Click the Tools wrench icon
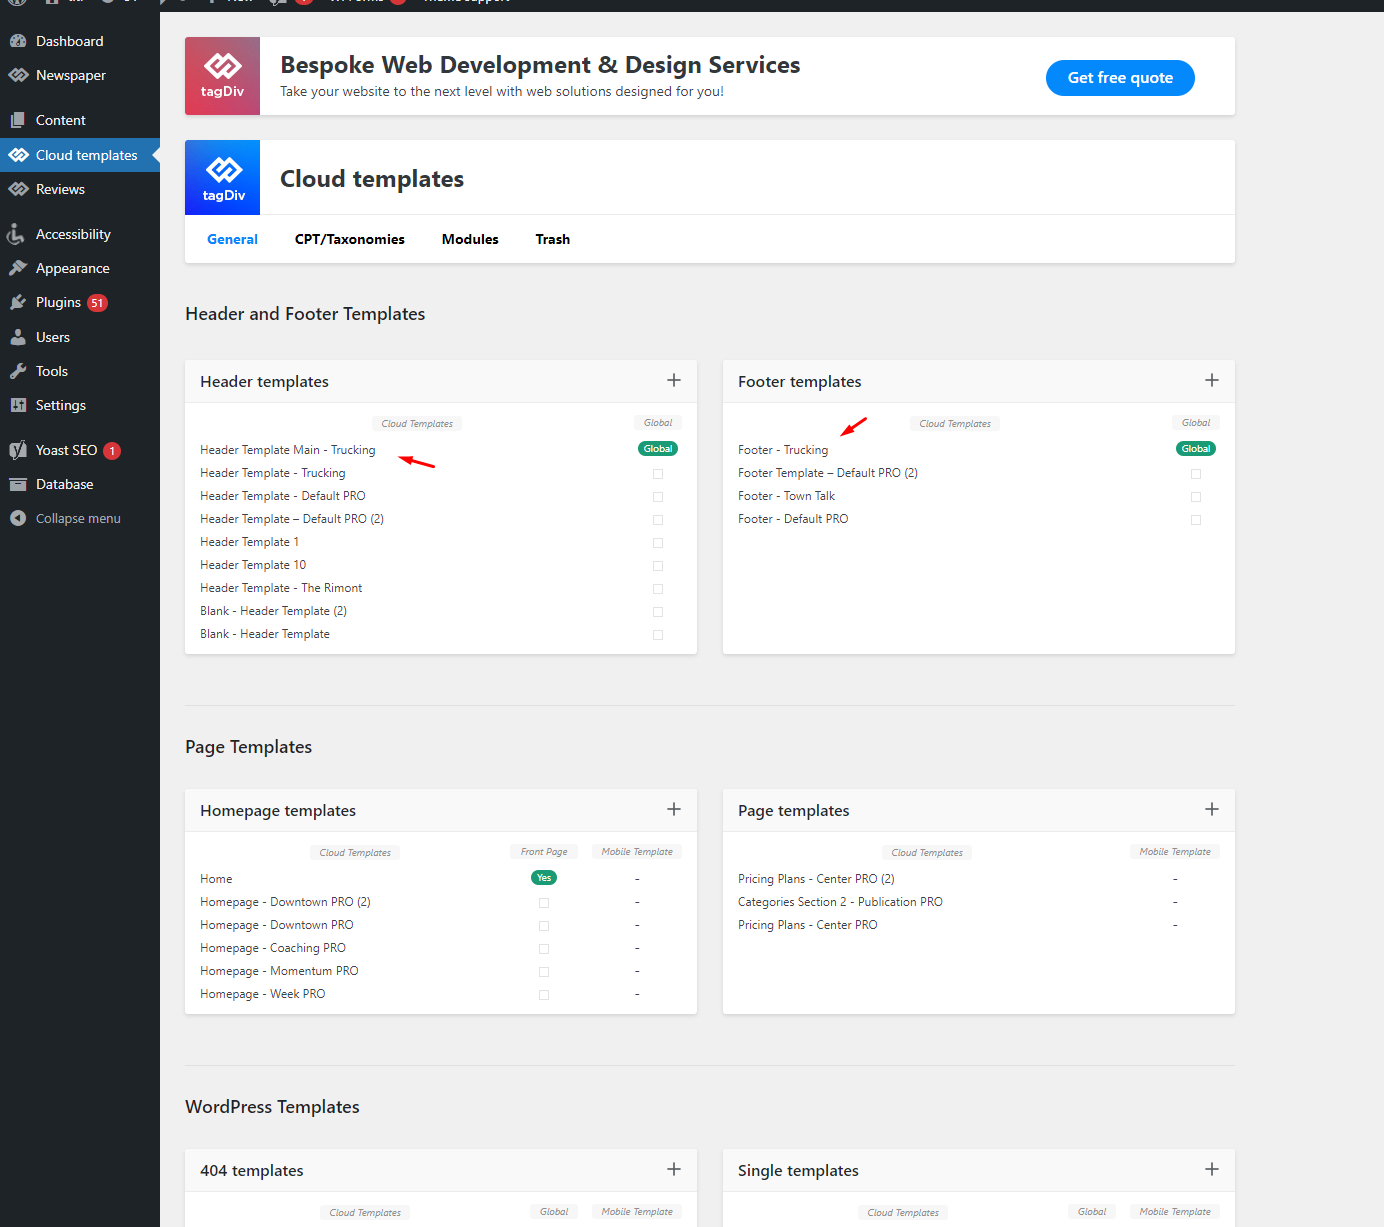This screenshot has width=1384, height=1227. tap(18, 371)
